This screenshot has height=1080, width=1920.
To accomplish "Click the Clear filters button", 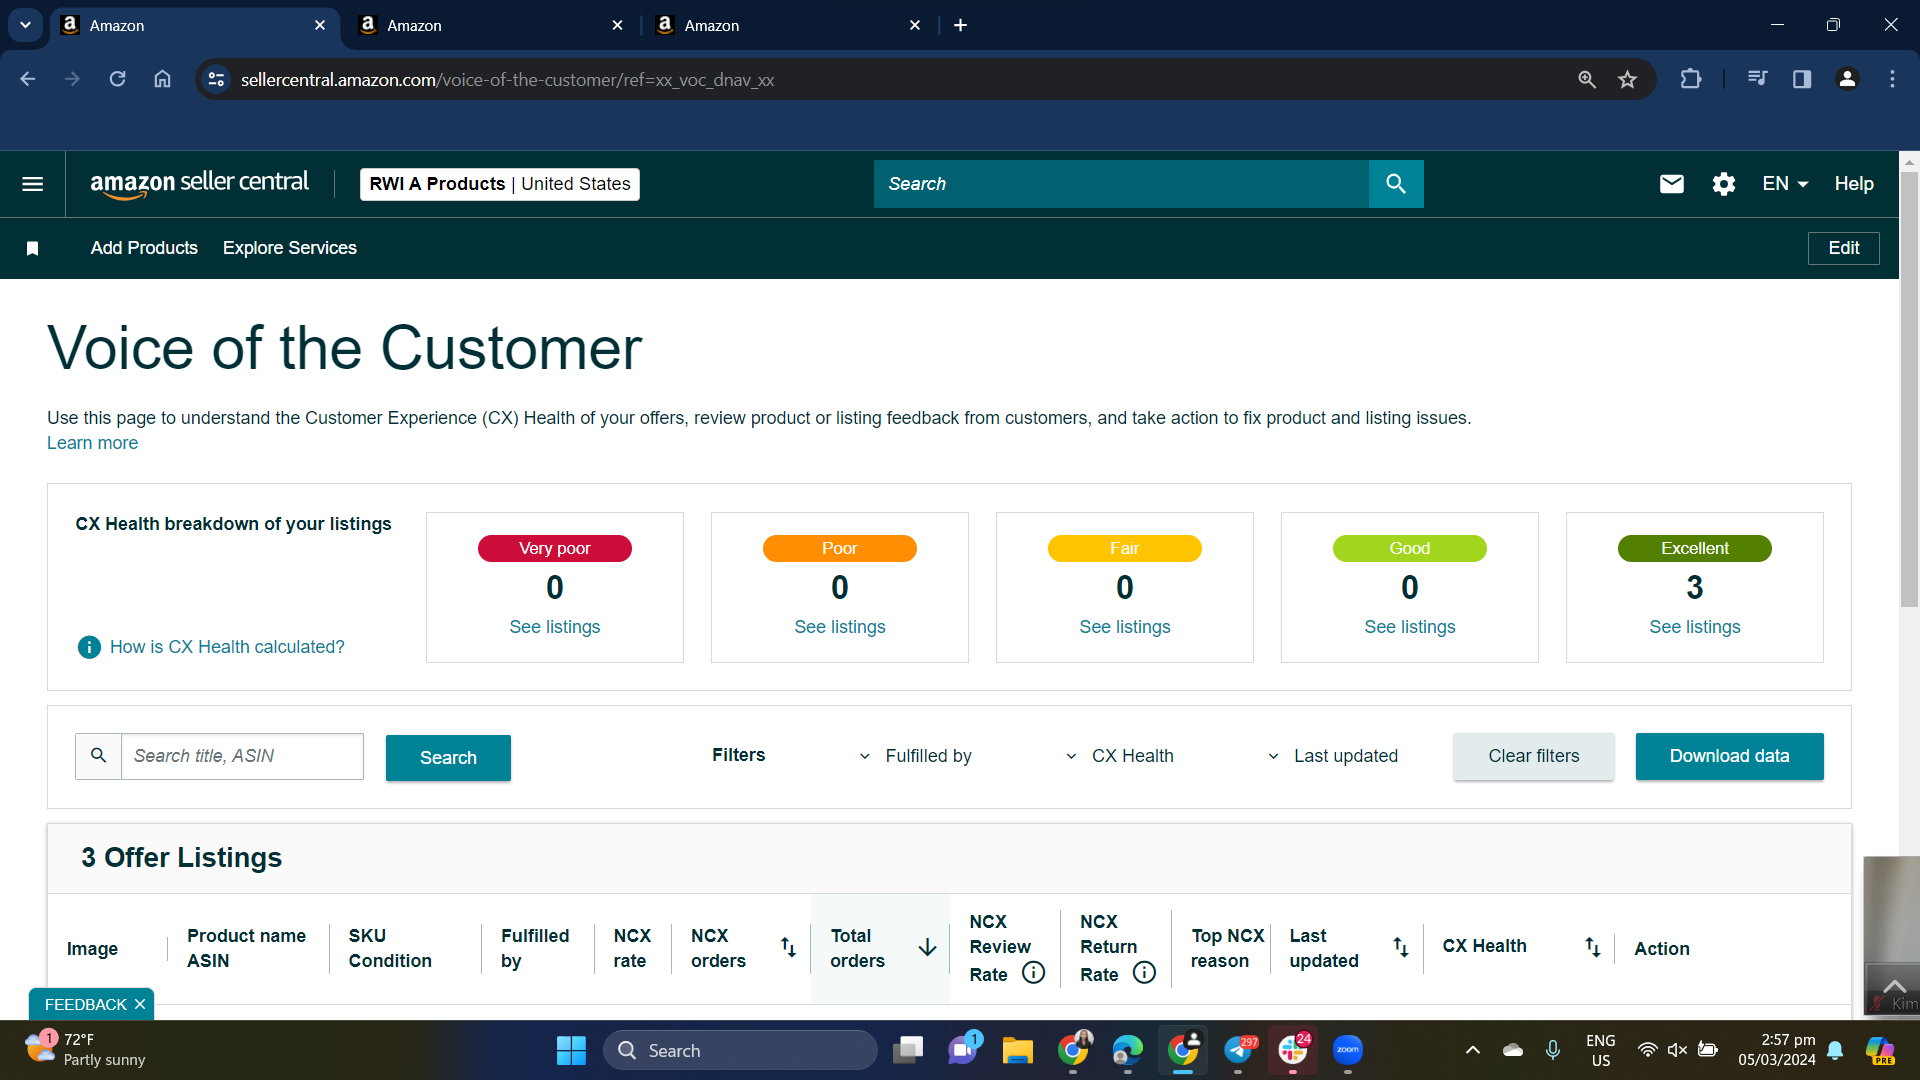I will tap(1533, 756).
